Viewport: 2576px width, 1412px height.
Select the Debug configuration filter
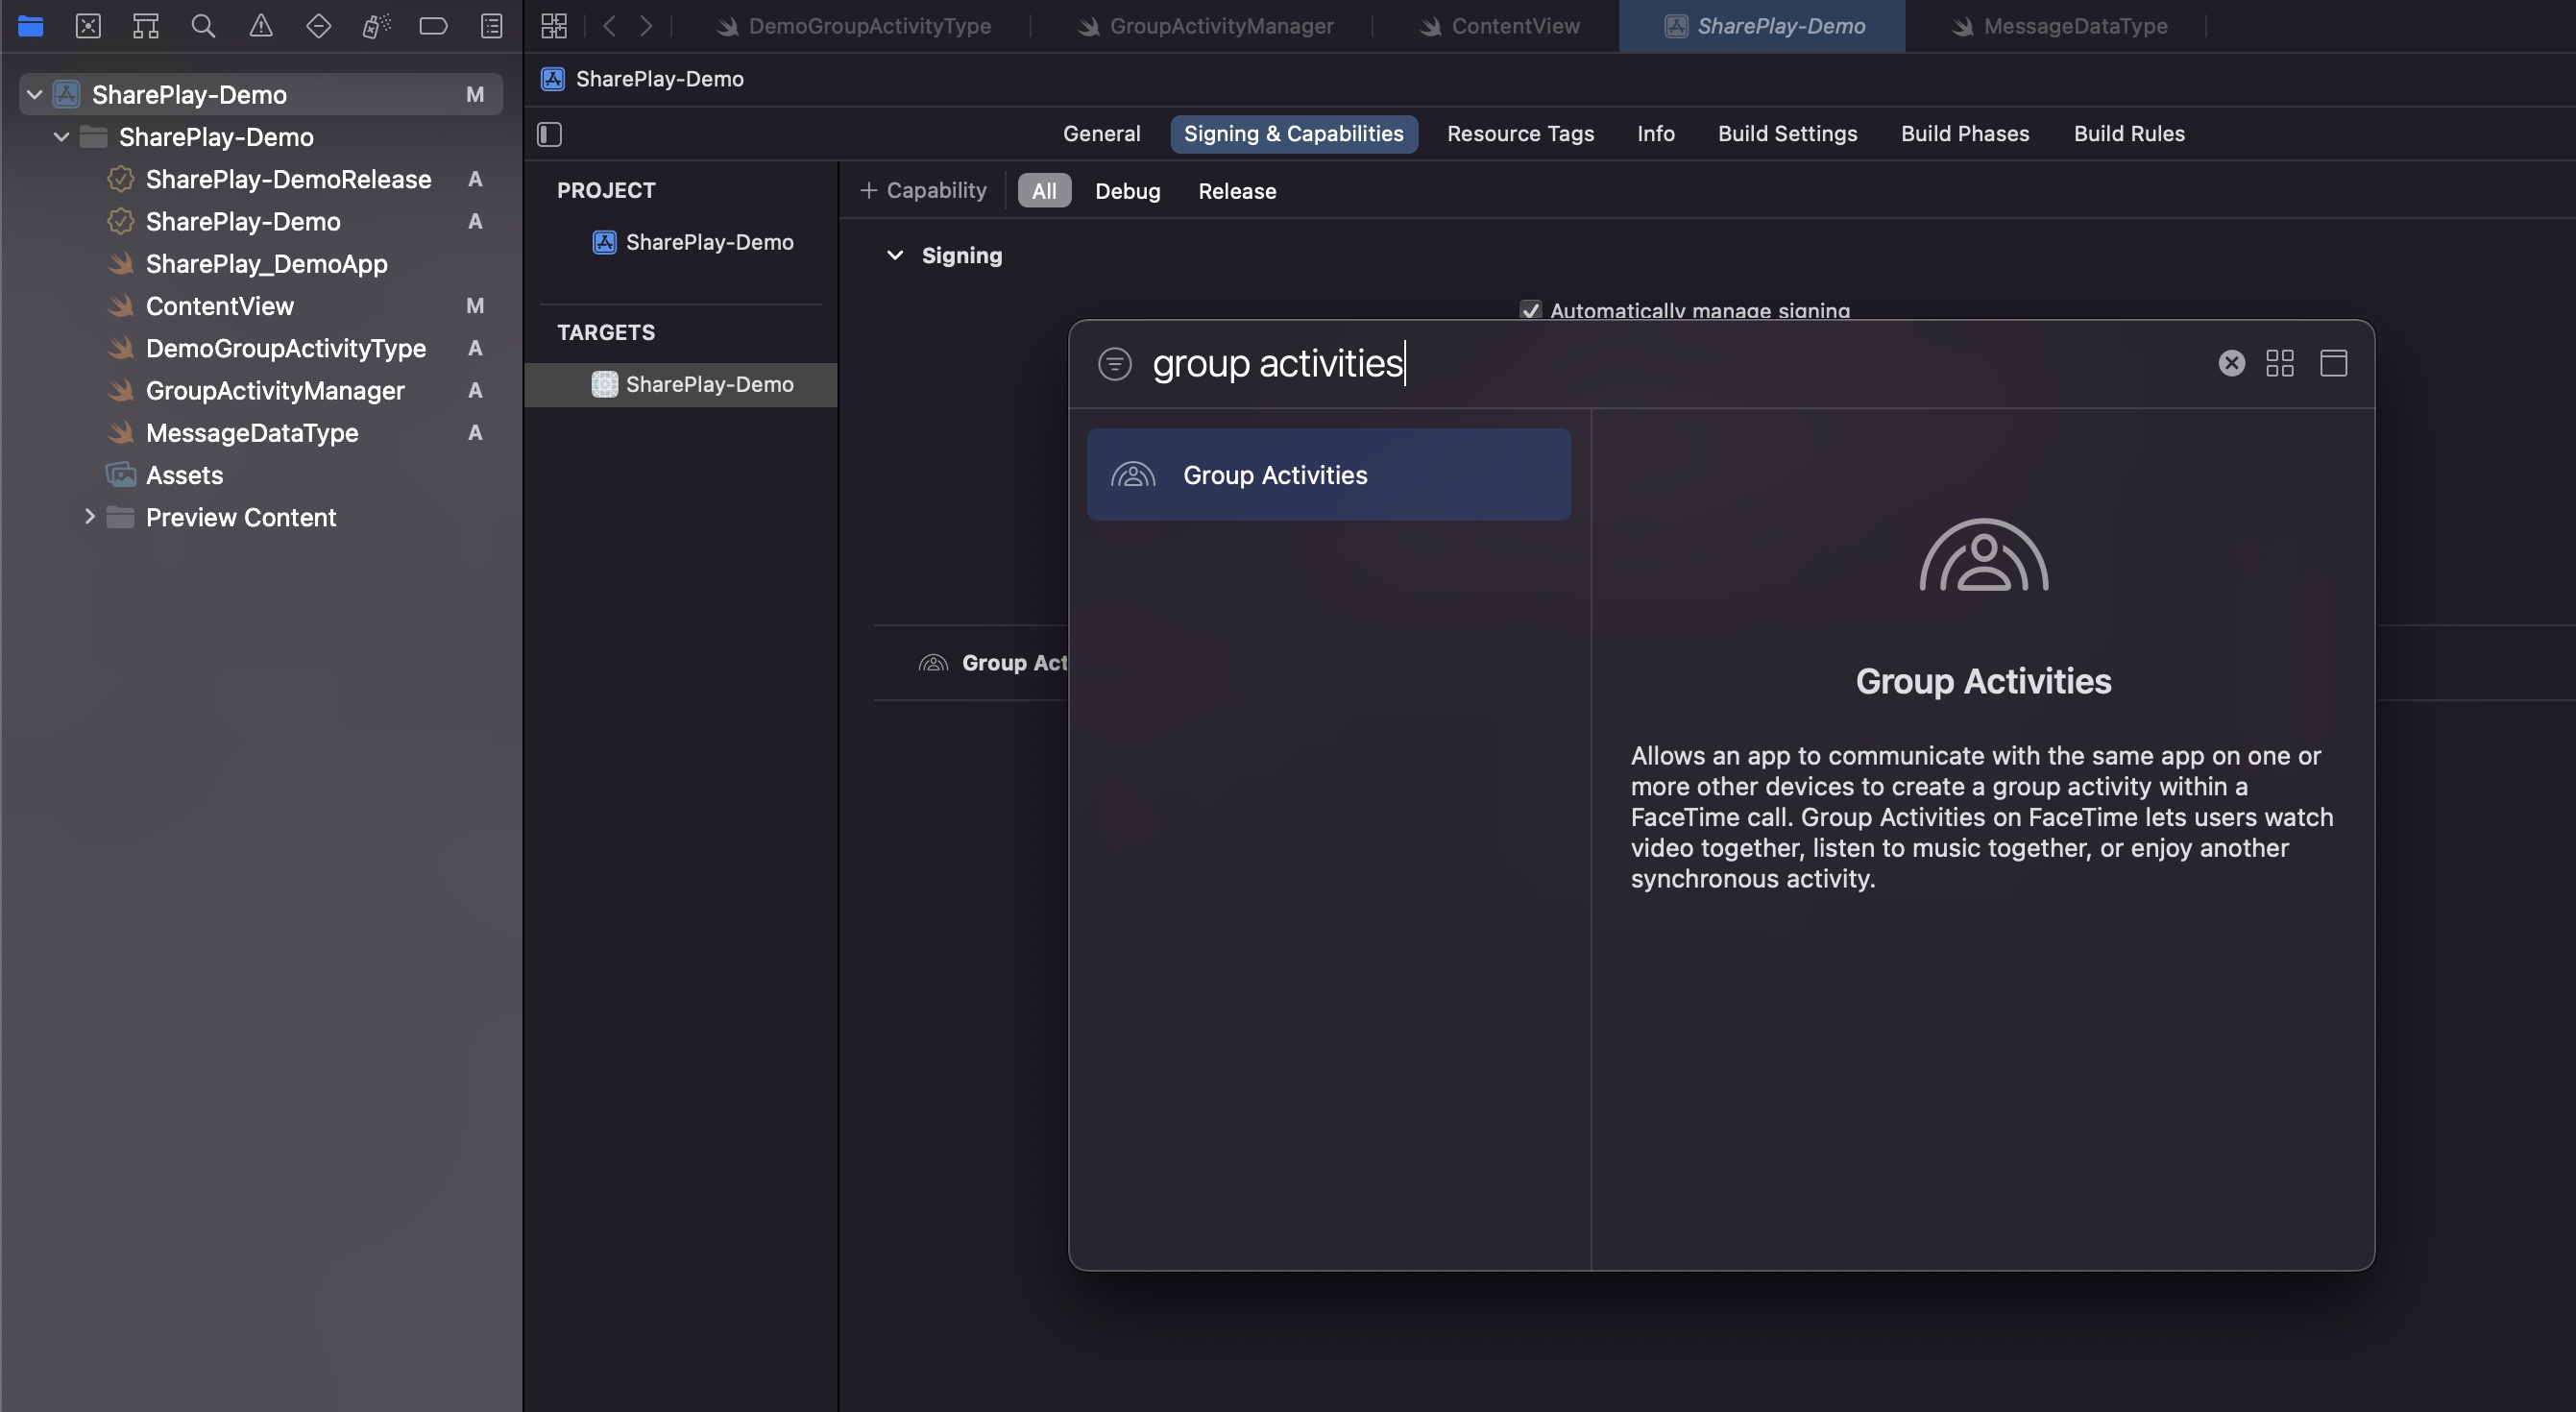[x=1127, y=191]
